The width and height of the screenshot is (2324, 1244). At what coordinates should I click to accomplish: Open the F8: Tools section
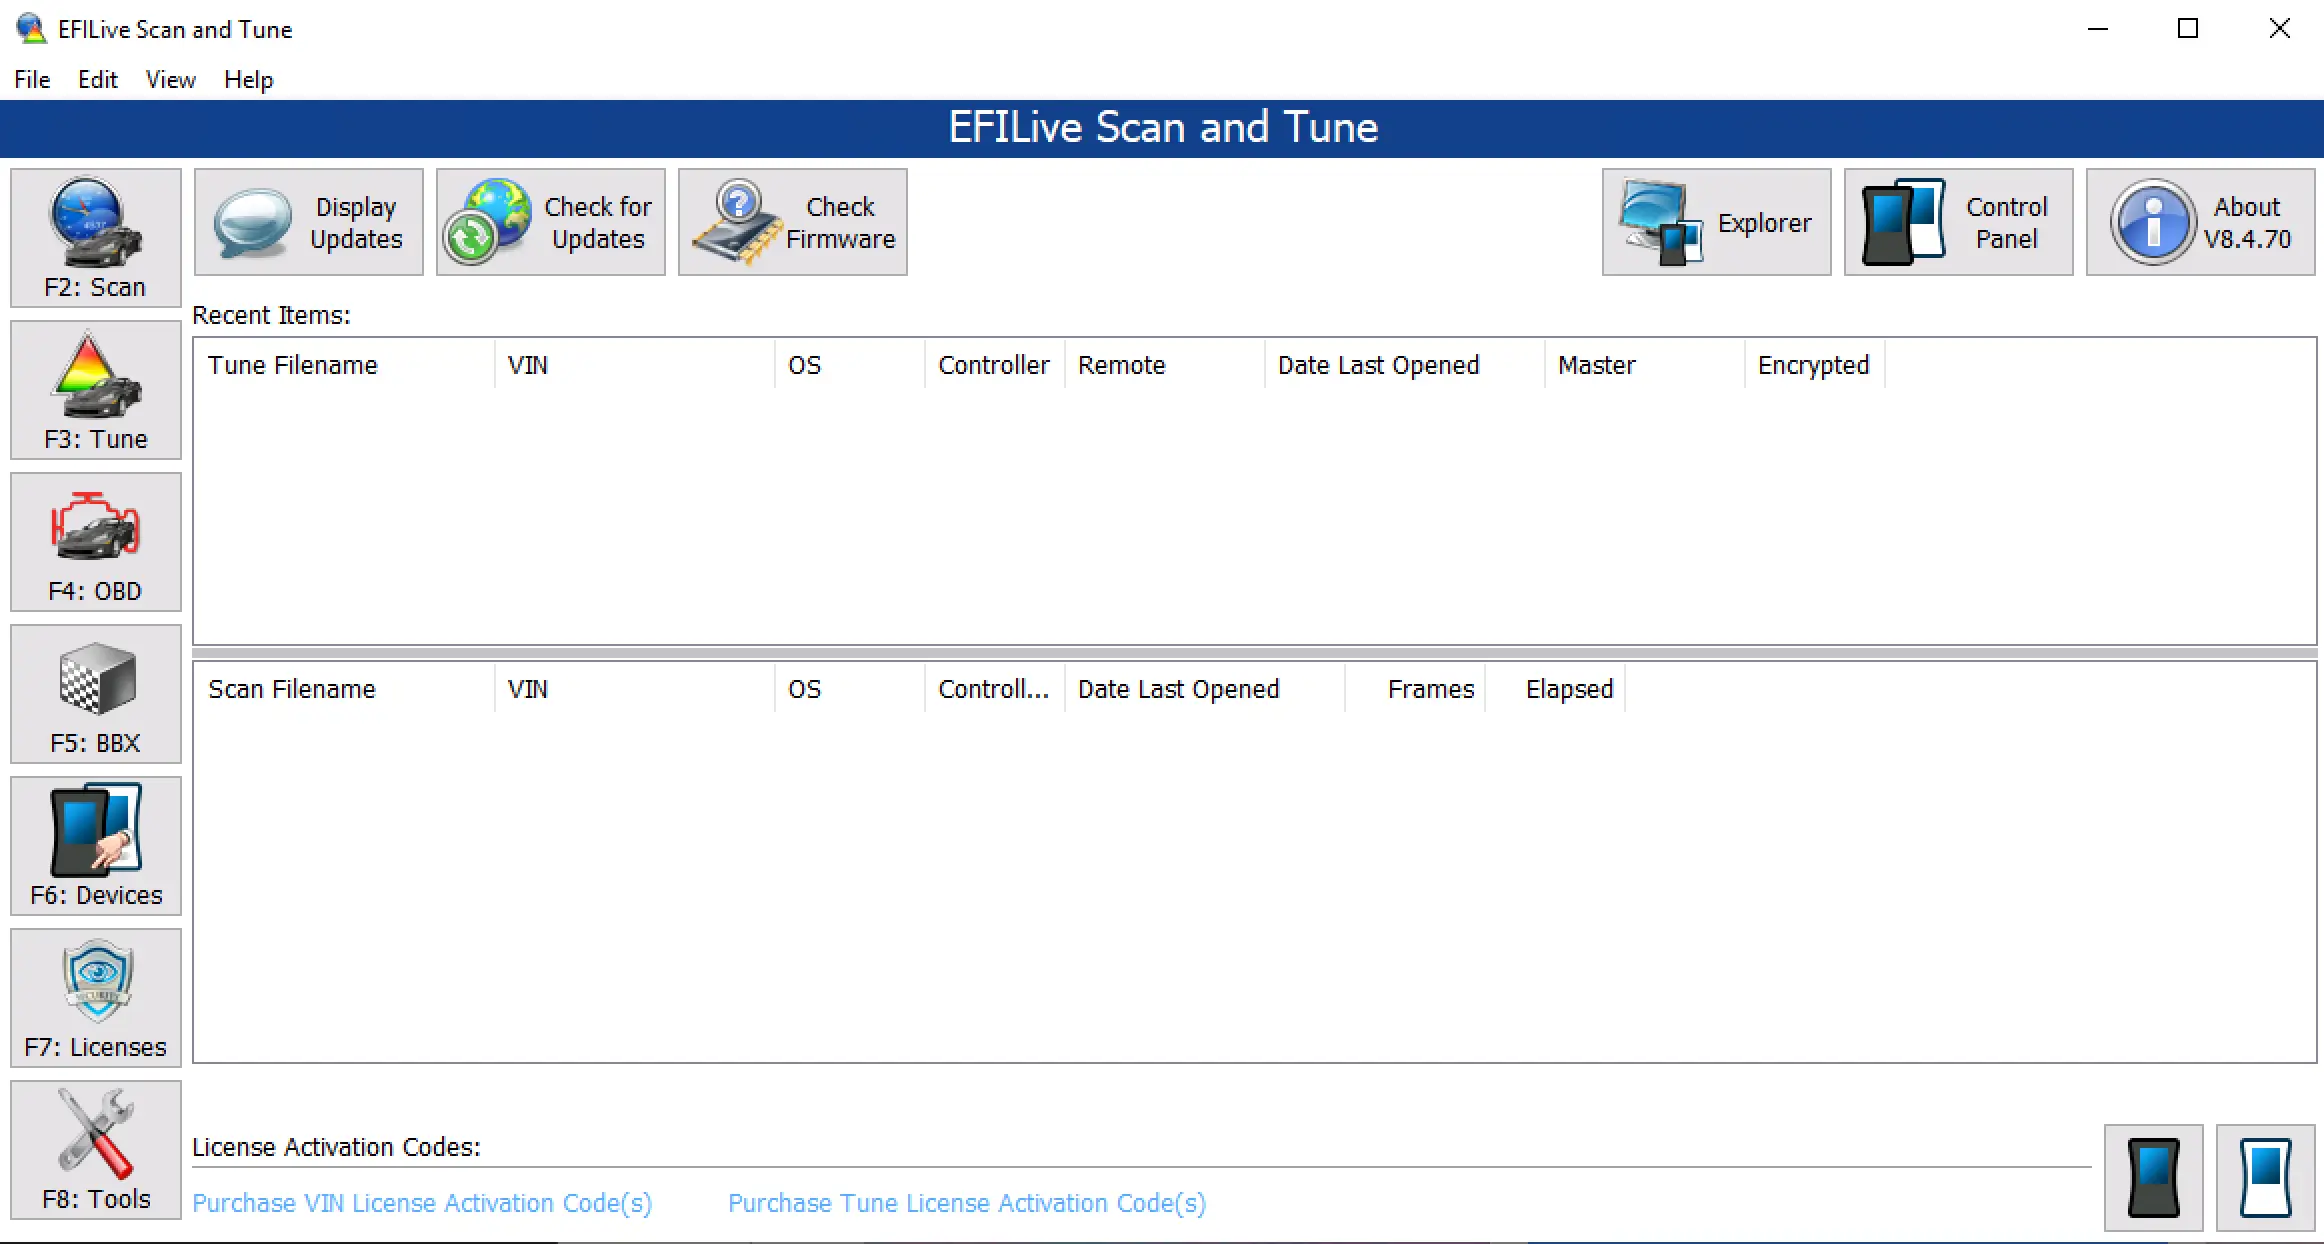[x=95, y=1150]
